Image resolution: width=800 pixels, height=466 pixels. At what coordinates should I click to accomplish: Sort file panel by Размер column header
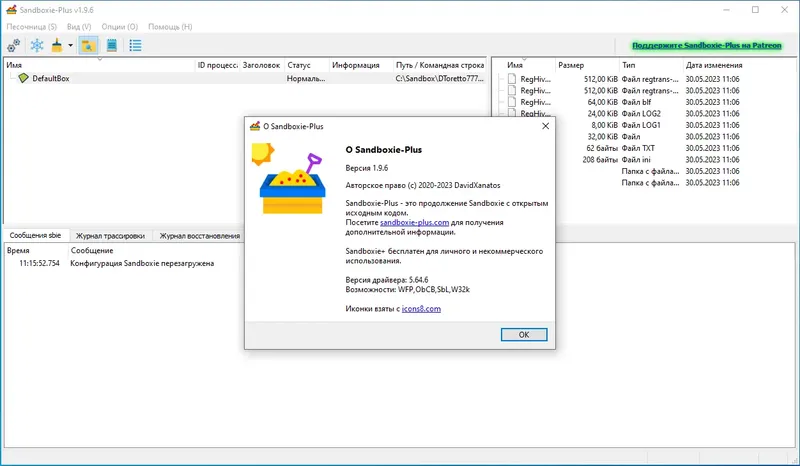(x=587, y=65)
